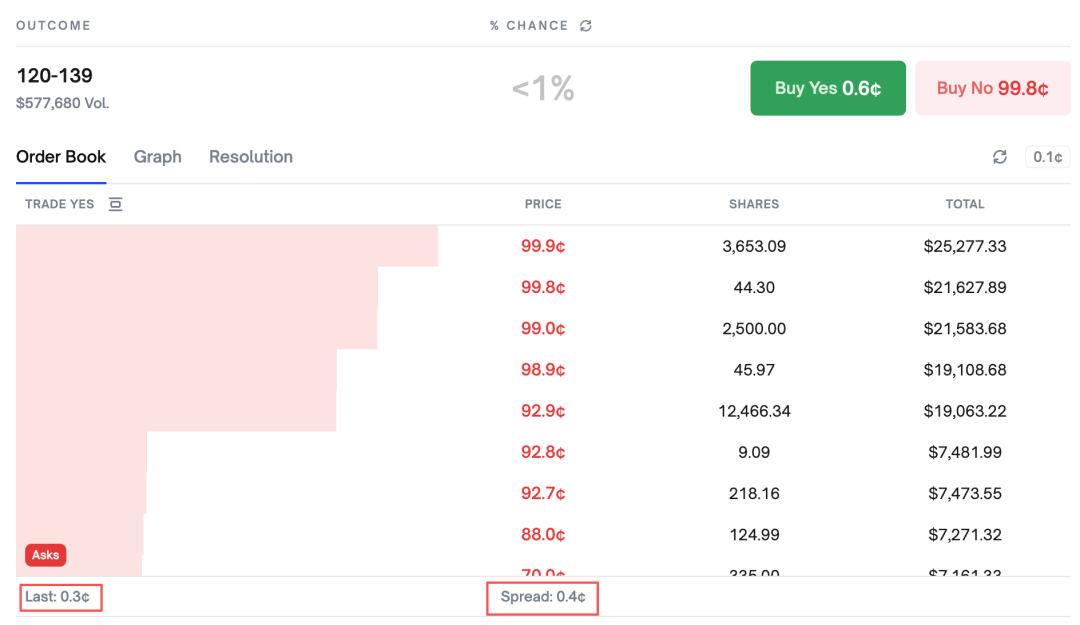Select the $25,277.33 total cell

point(964,246)
